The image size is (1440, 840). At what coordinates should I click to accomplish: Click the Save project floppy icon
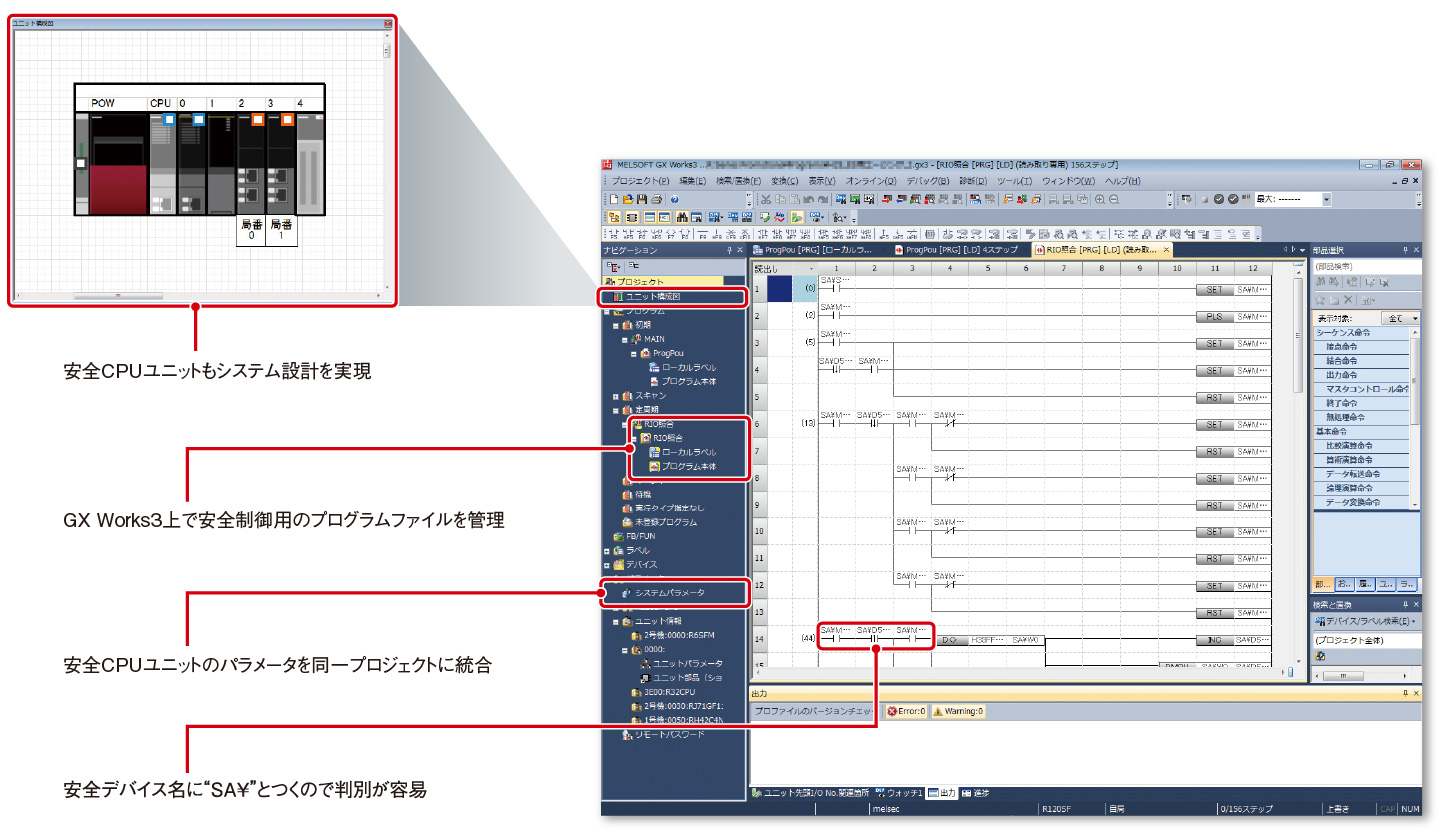[x=642, y=200]
